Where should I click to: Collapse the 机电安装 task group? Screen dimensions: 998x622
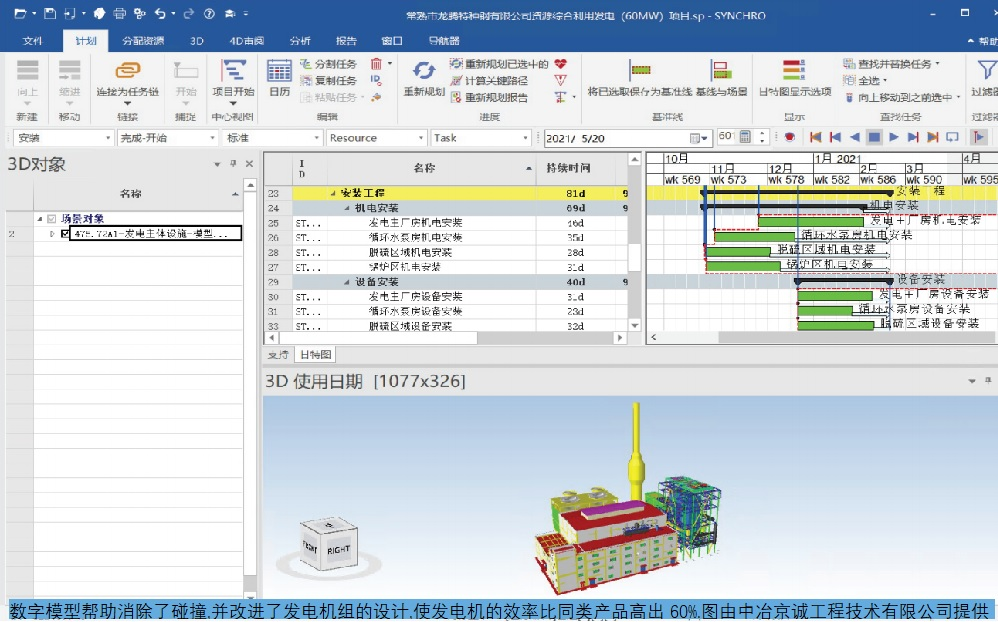click(347, 208)
